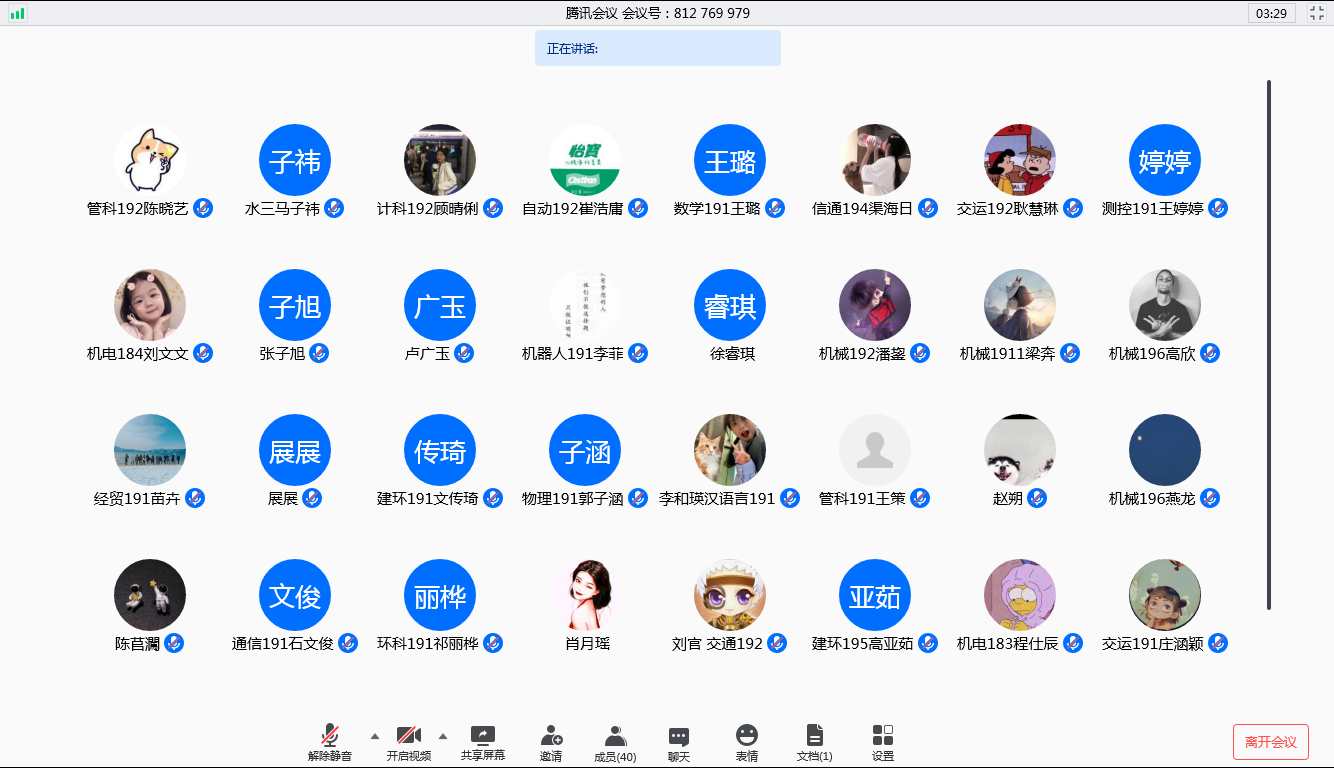Screen dimensions: 1334x768
Task: Select the 自动192崔浩庸 participant avatar
Action: (x=585, y=160)
